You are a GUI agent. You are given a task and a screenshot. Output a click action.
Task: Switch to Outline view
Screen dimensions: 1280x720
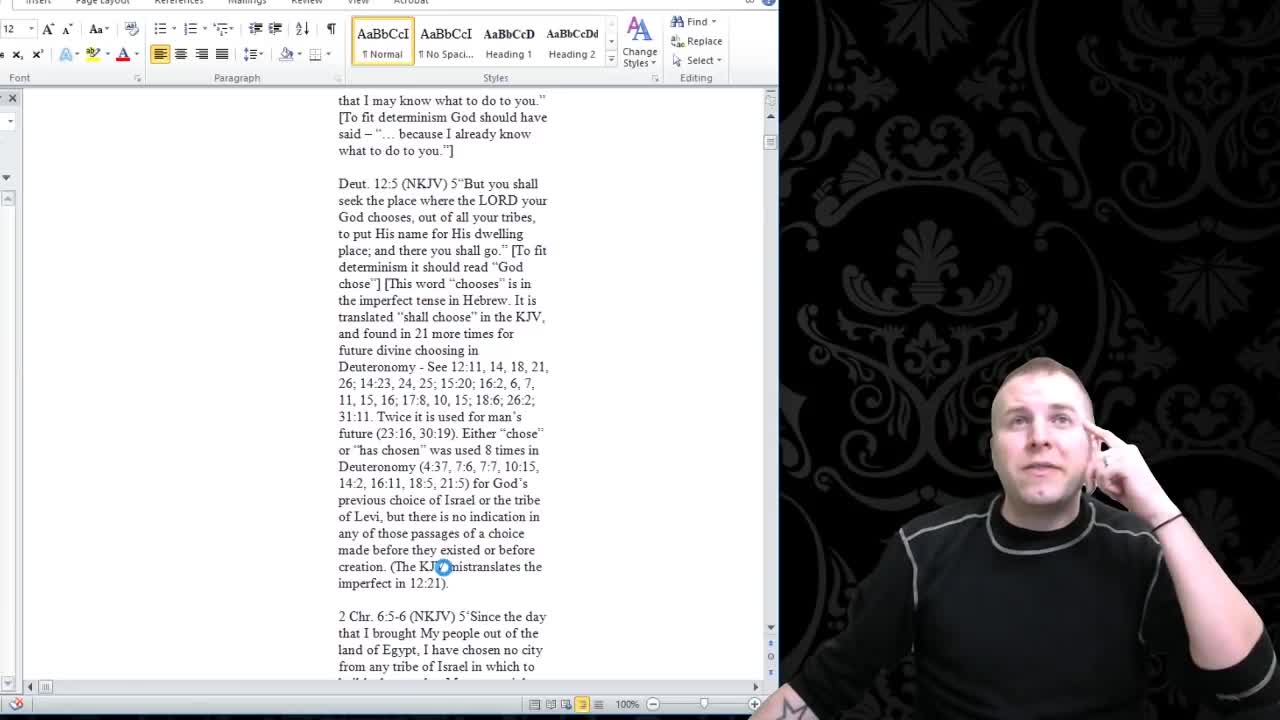coord(582,704)
